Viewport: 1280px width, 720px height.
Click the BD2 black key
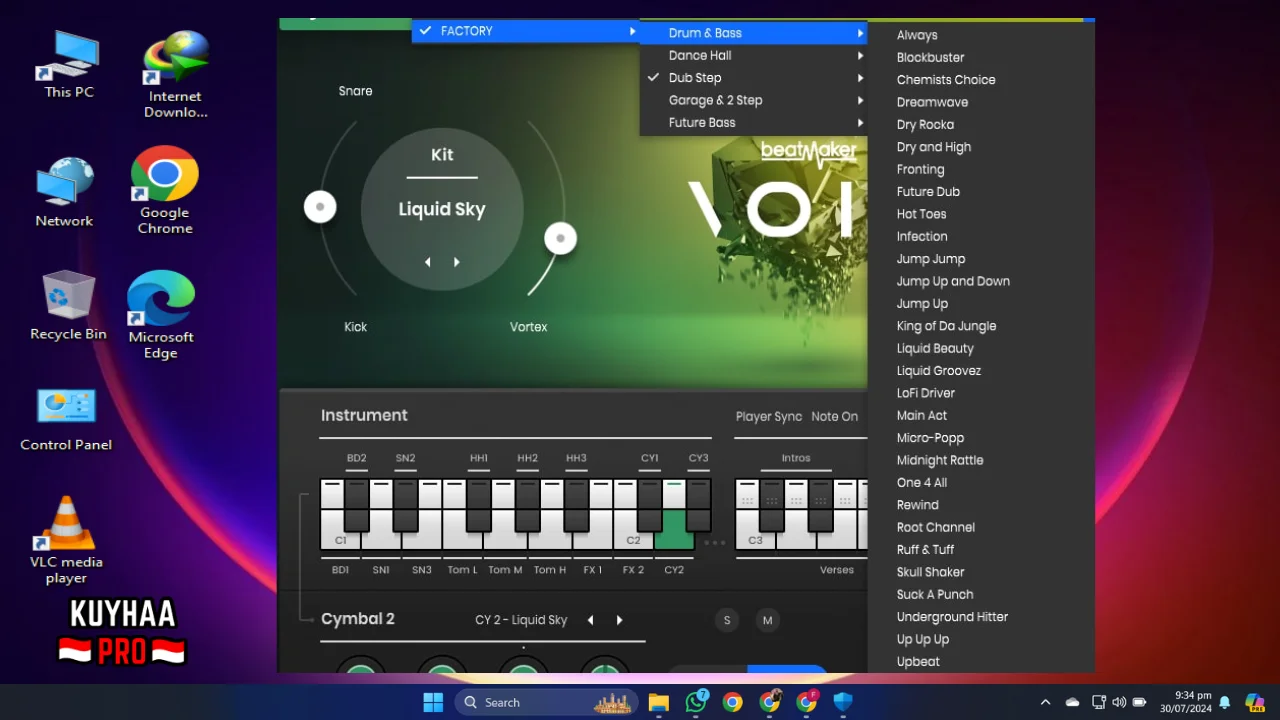point(357,505)
